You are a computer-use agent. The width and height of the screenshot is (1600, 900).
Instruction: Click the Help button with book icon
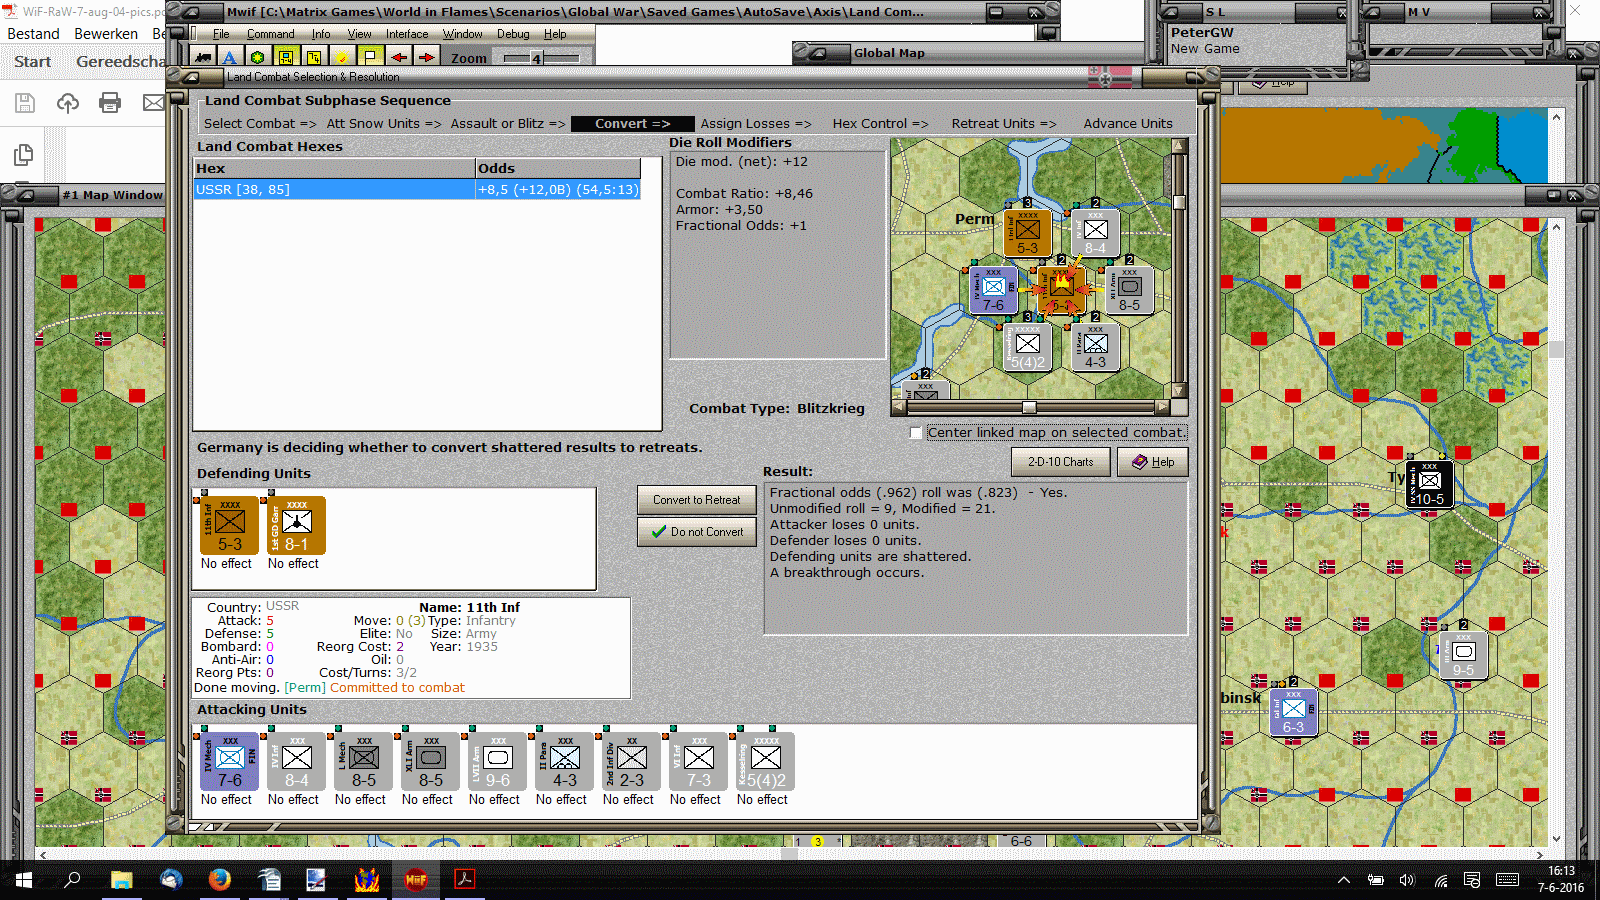(1153, 462)
